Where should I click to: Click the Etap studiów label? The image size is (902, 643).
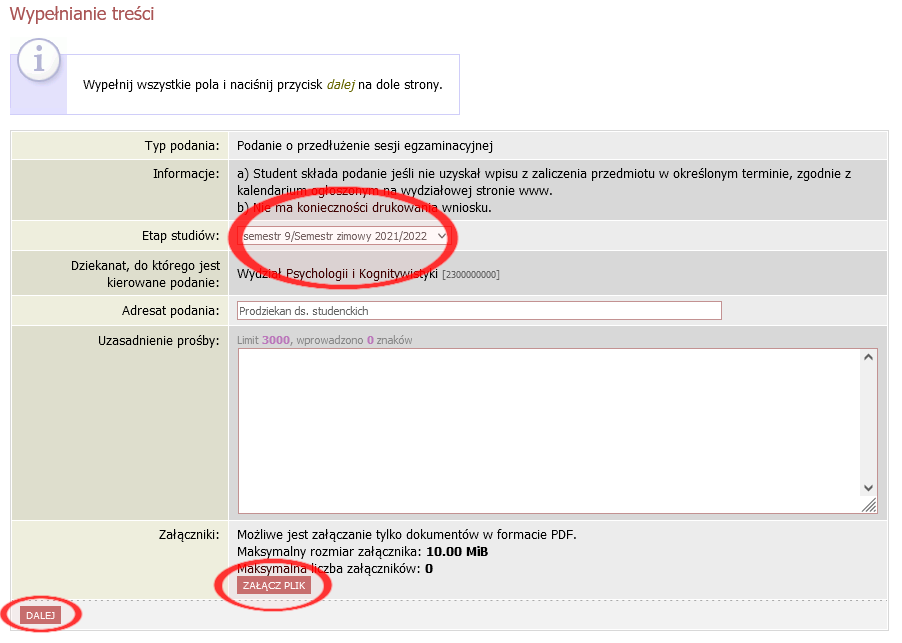[x=180, y=236]
